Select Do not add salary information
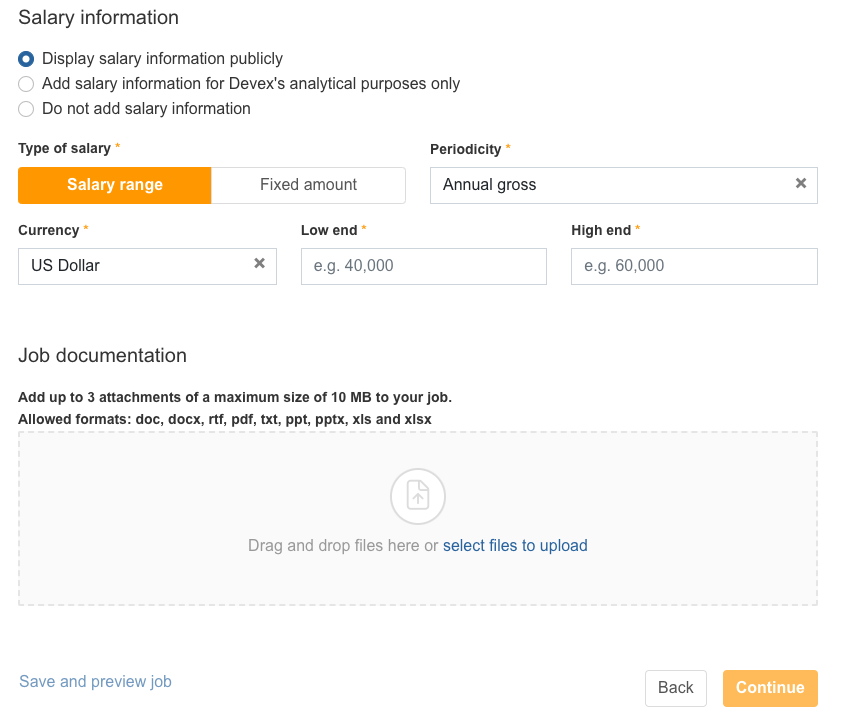The height and width of the screenshot is (717, 842). (26, 109)
